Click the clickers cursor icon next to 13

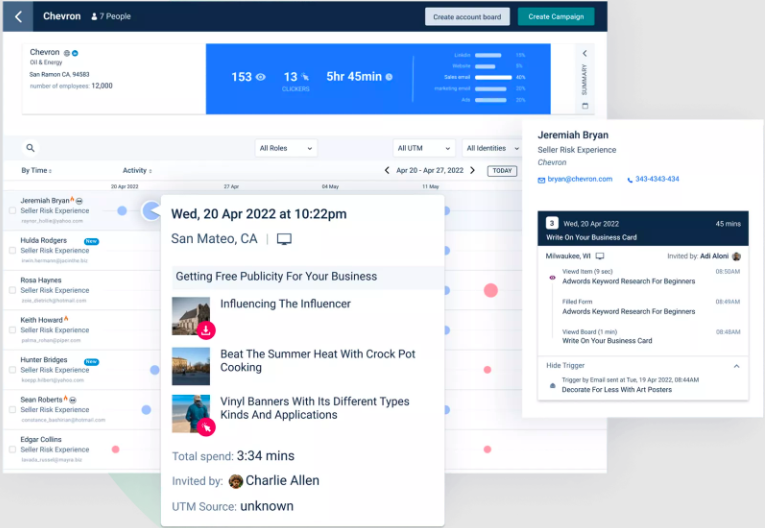[305, 77]
